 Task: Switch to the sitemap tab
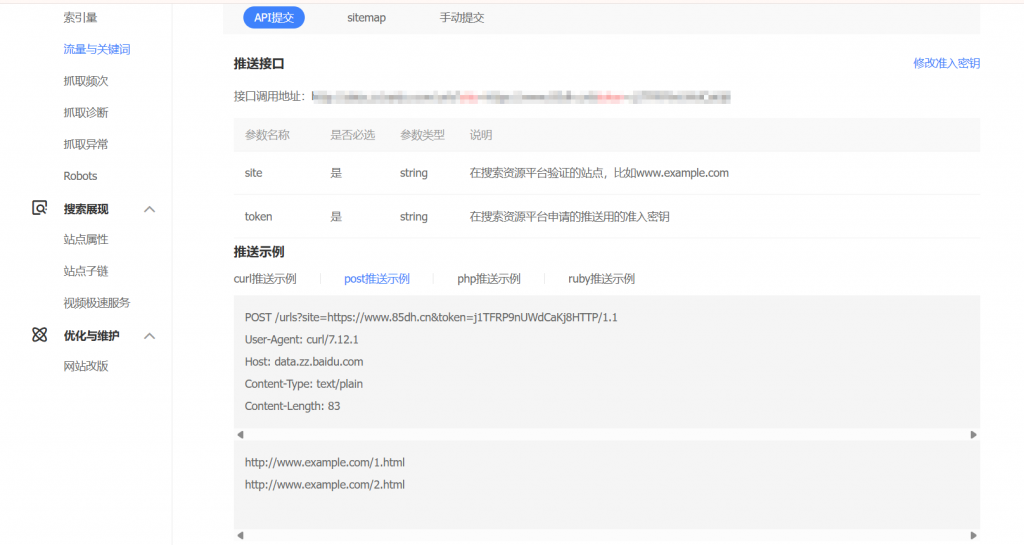(x=366, y=18)
